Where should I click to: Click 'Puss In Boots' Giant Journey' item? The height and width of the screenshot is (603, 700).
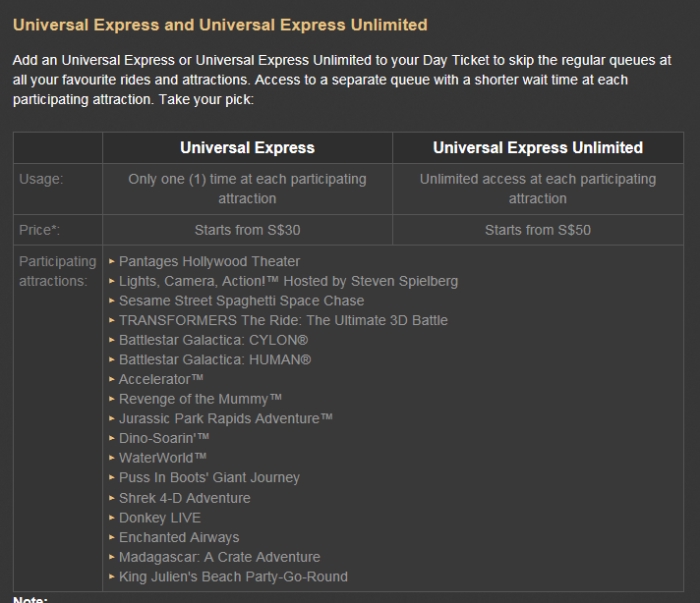point(209,477)
